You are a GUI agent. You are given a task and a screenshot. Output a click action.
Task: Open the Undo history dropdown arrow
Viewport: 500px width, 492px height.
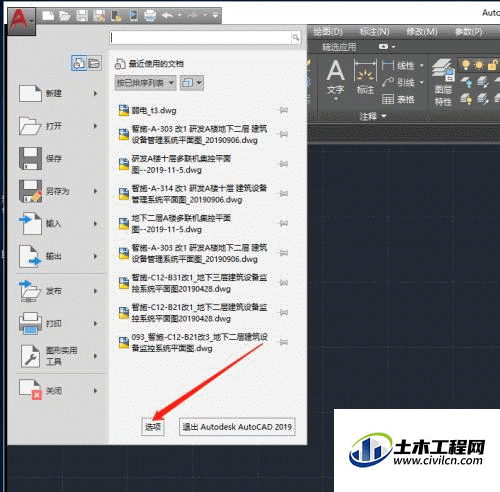tap(180, 15)
